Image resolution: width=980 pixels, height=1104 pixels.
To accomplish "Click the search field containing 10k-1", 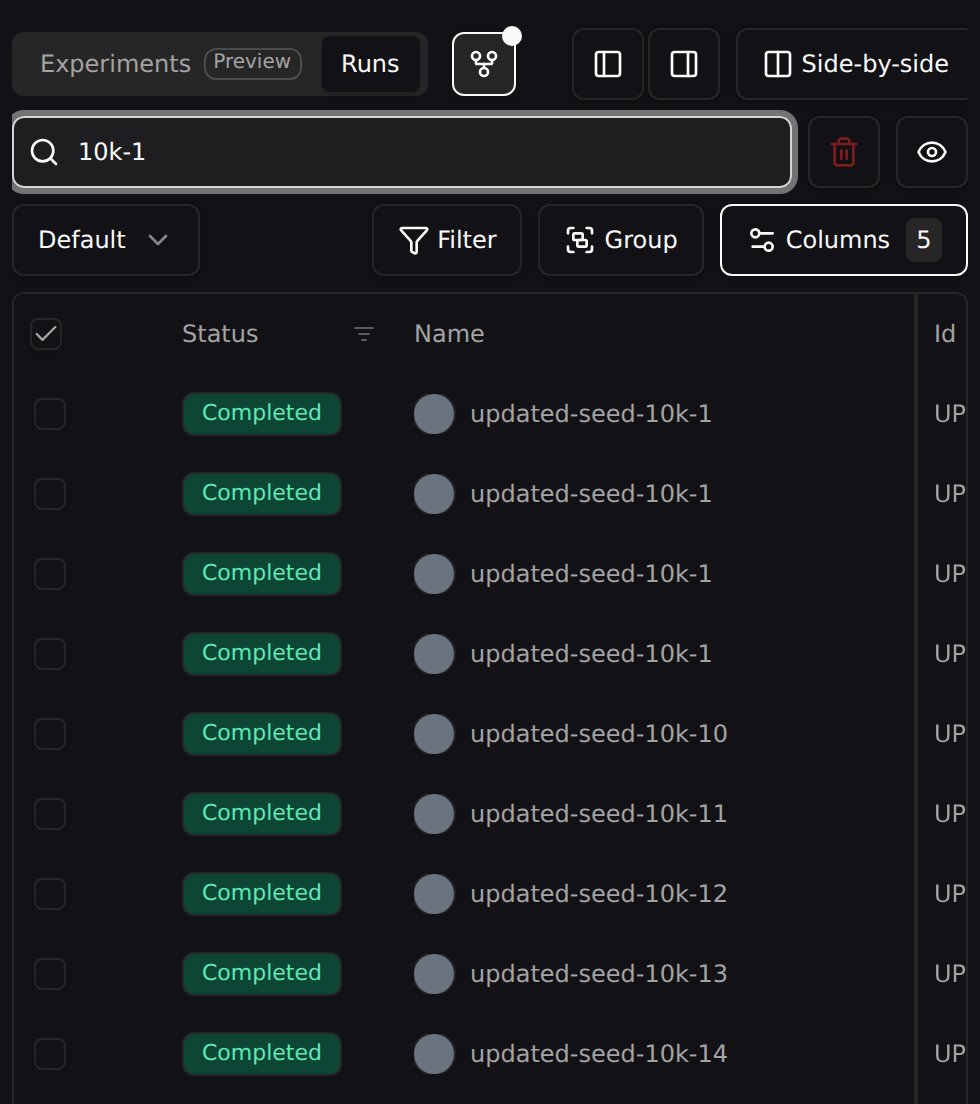I will (403, 152).
